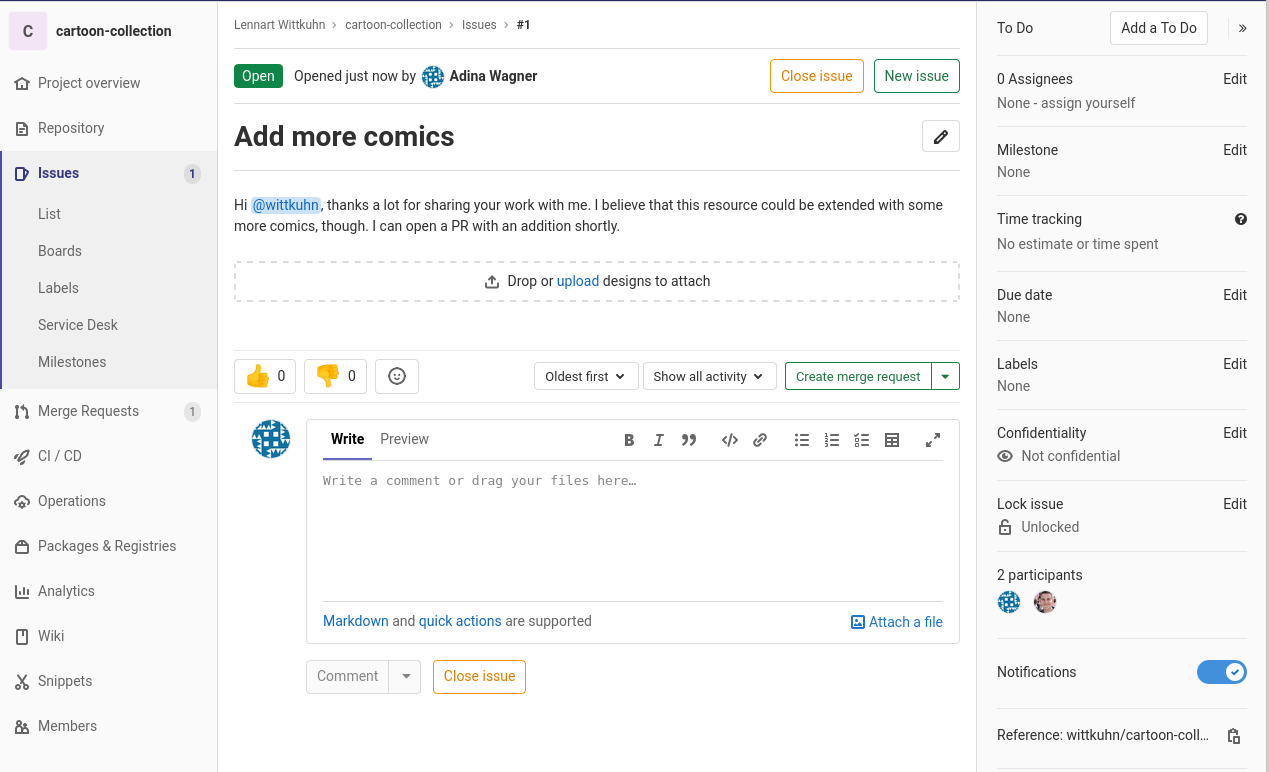Collapse the right sidebar

(1242, 28)
